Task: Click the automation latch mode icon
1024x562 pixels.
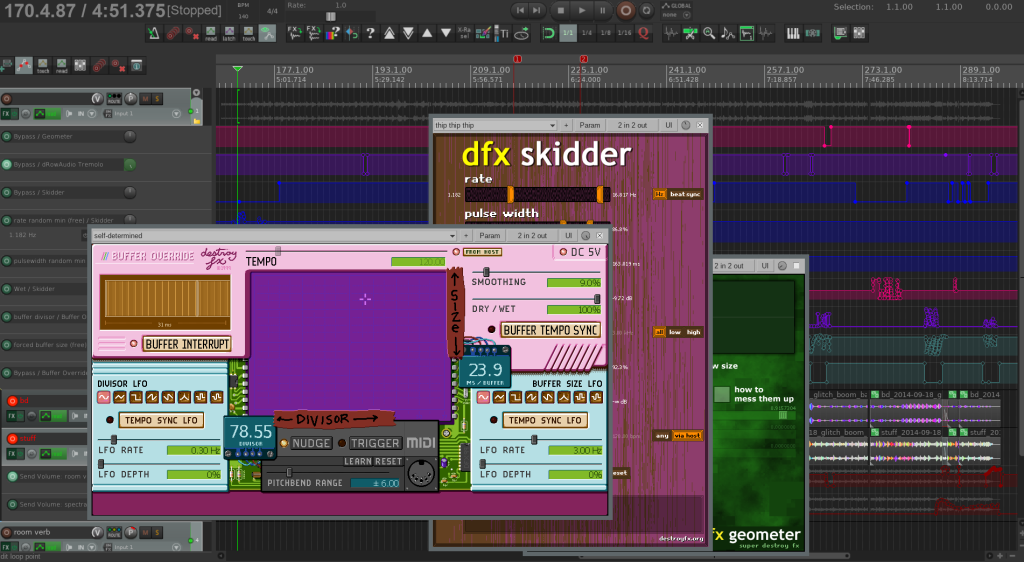Action: click(x=229, y=33)
